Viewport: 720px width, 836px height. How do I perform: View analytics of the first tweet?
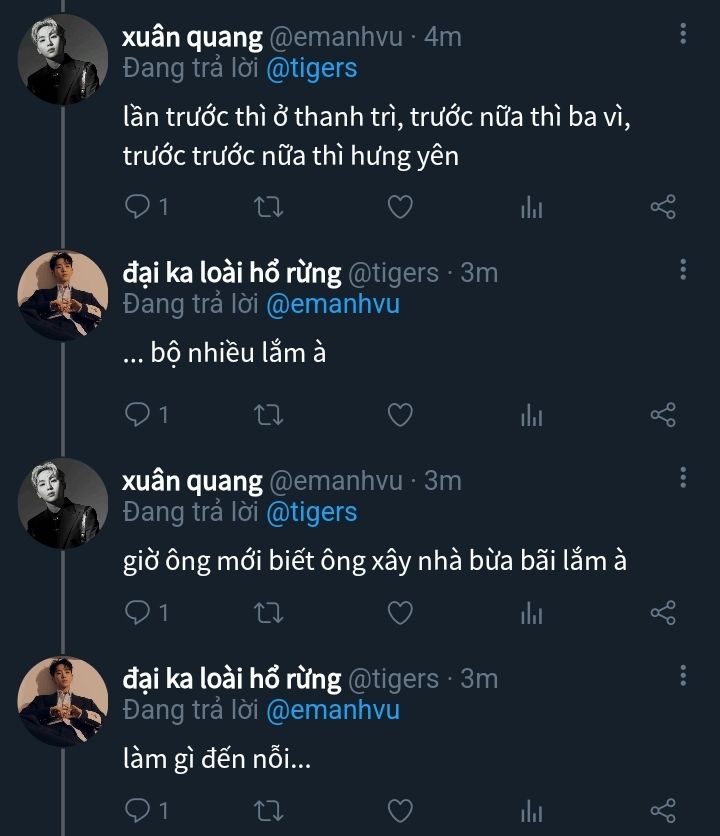(x=532, y=208)
